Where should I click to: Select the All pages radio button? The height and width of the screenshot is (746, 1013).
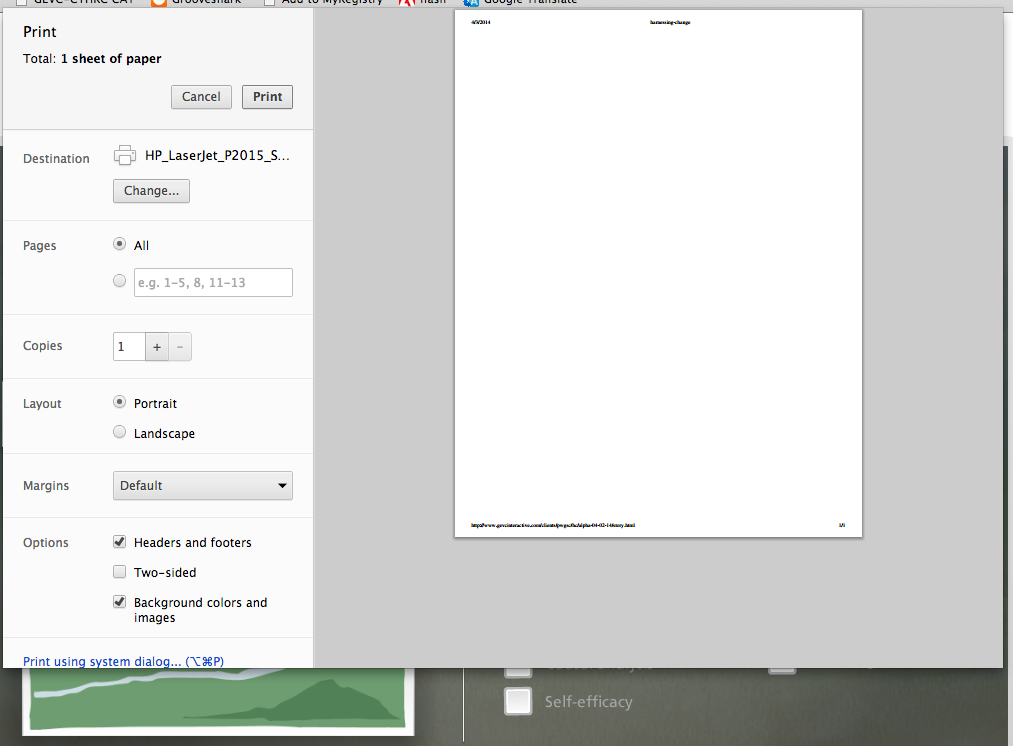click(120, 244)
